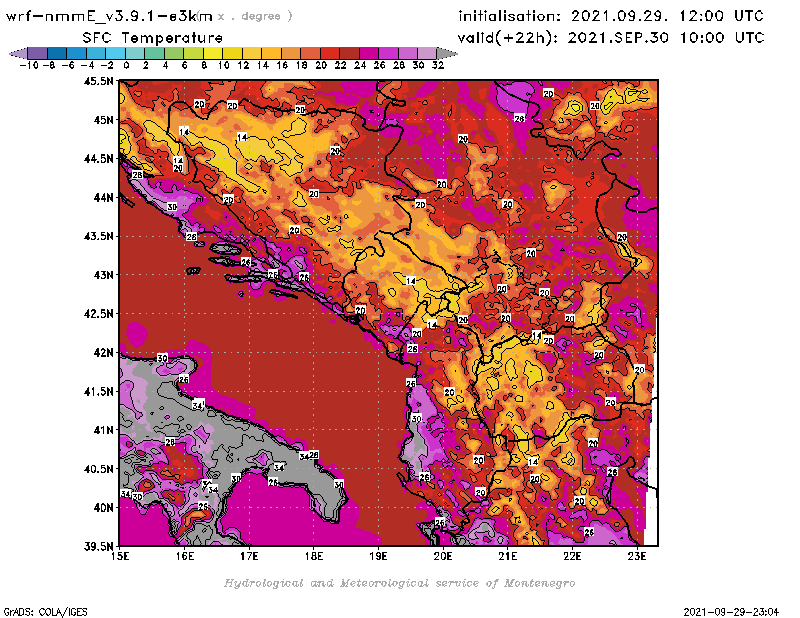Click the 43.5N latitude axis label

[x=98, y=236]
